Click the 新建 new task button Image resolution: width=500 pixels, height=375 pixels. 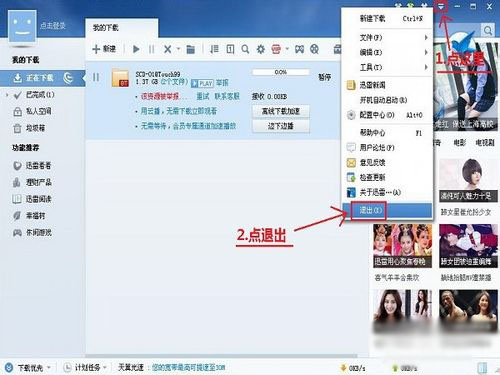(104, 49)
